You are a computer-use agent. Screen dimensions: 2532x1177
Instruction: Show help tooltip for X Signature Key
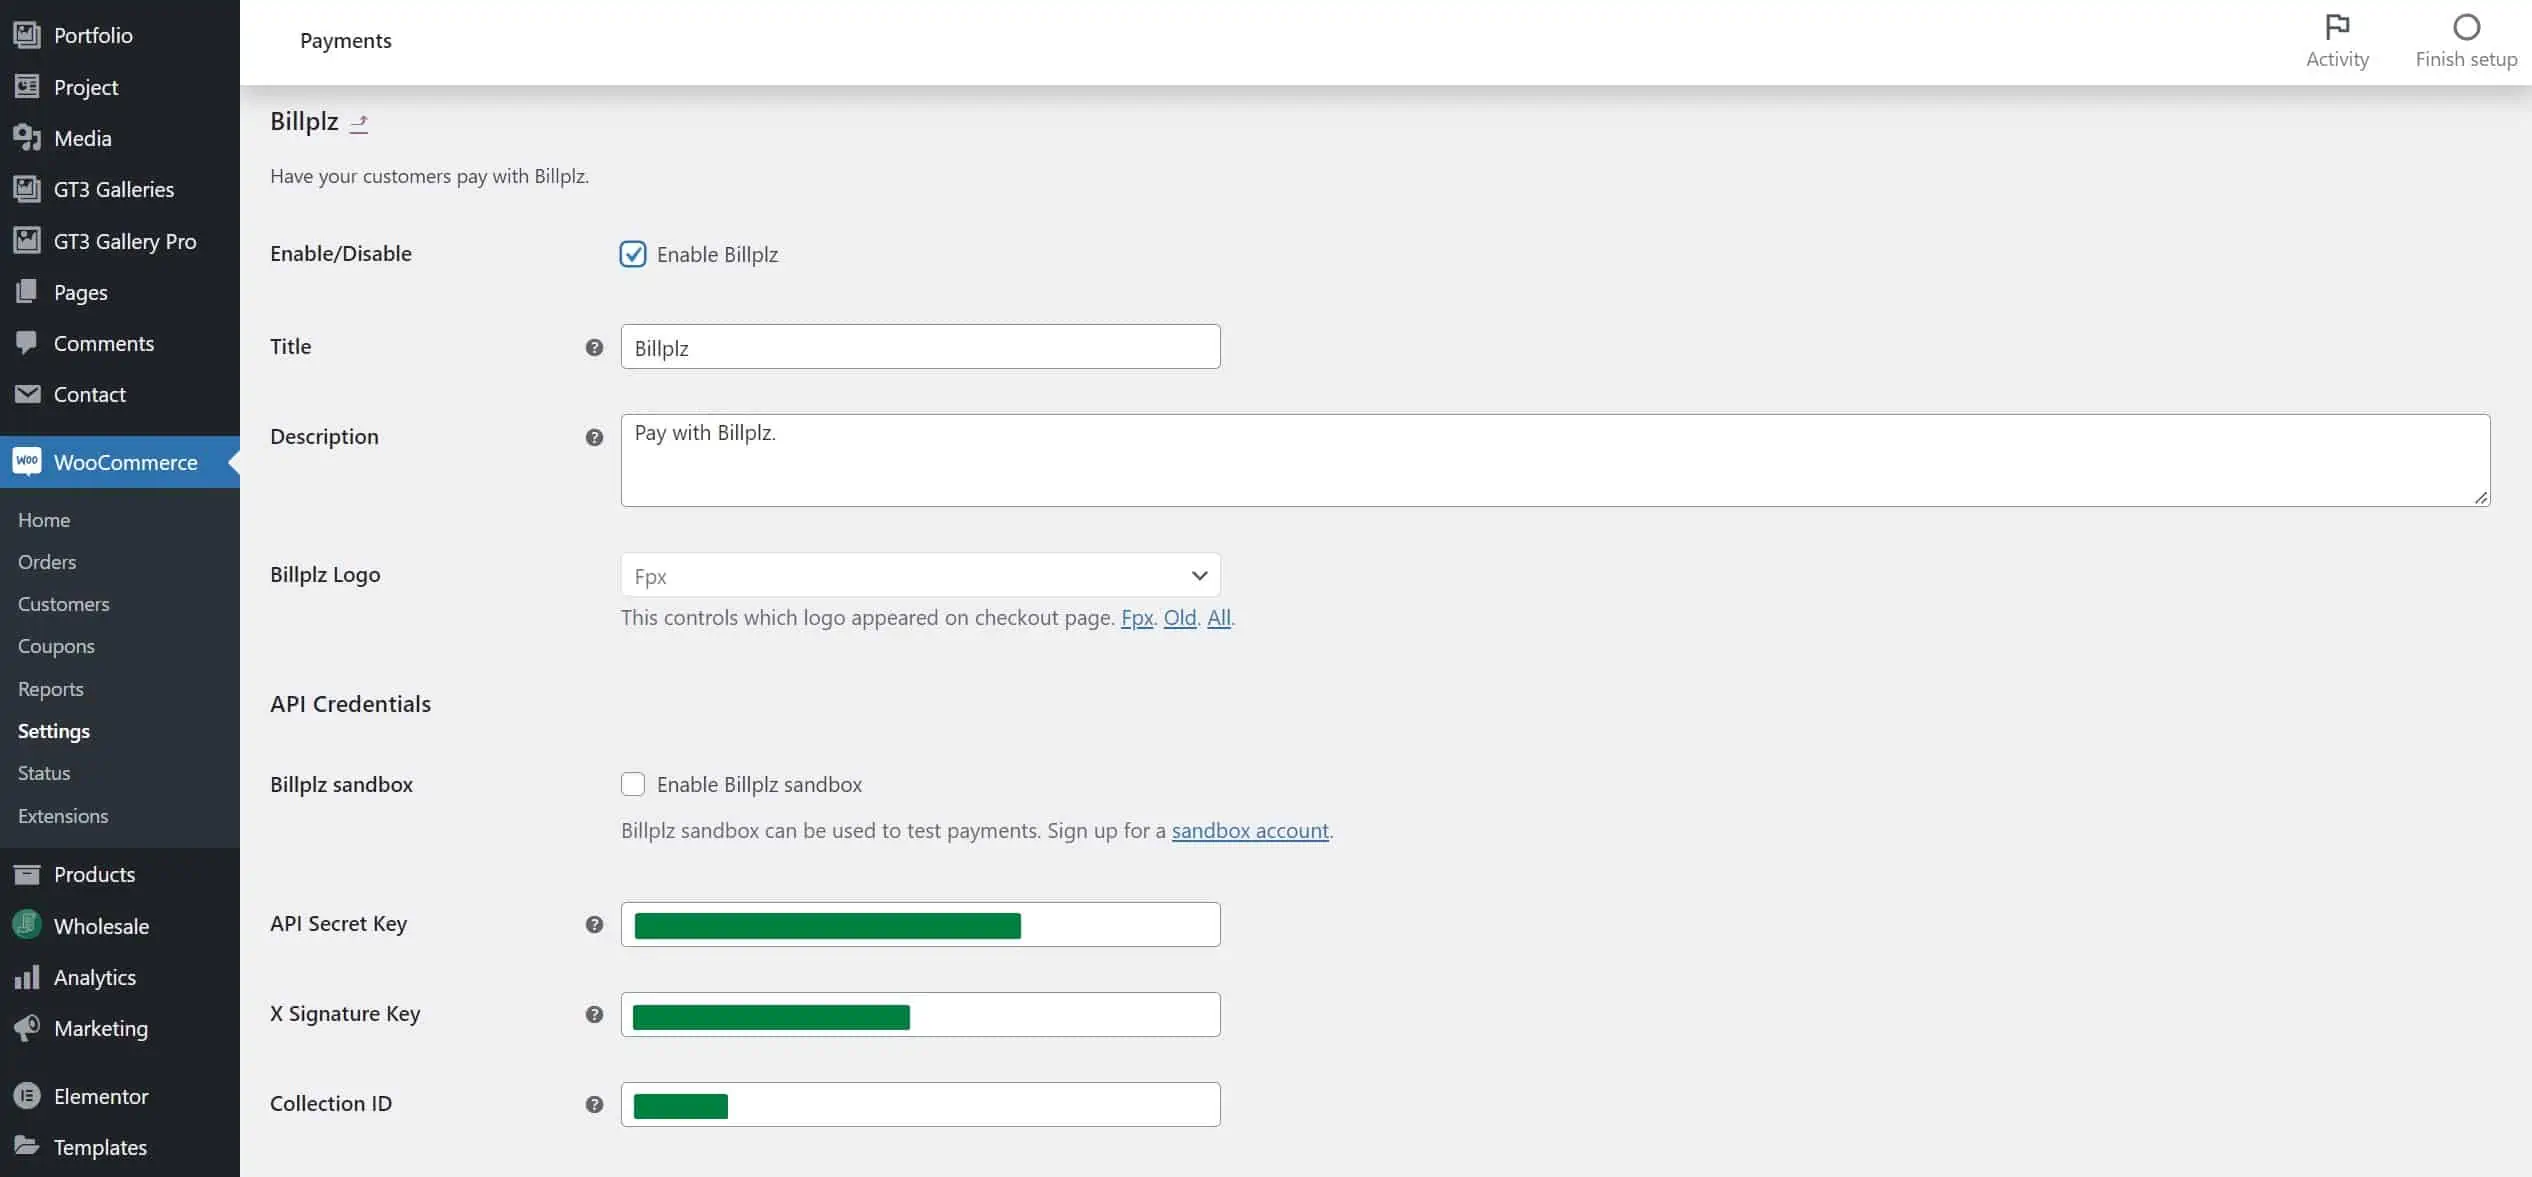point(594,1014)
